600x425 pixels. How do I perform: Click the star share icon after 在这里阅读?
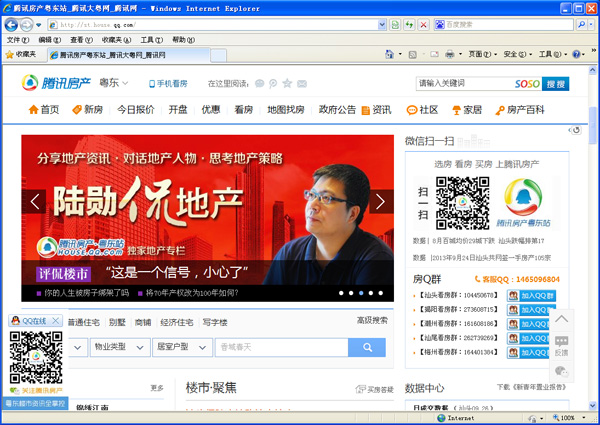pyautogui.click(x=287, y=83)
